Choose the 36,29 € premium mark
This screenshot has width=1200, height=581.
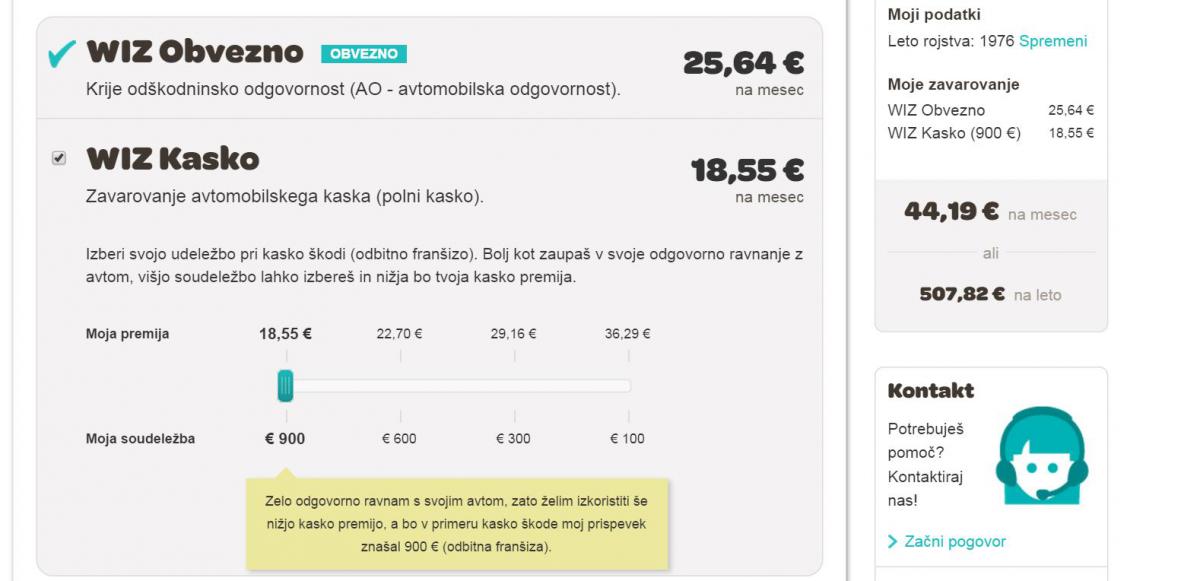627,334
